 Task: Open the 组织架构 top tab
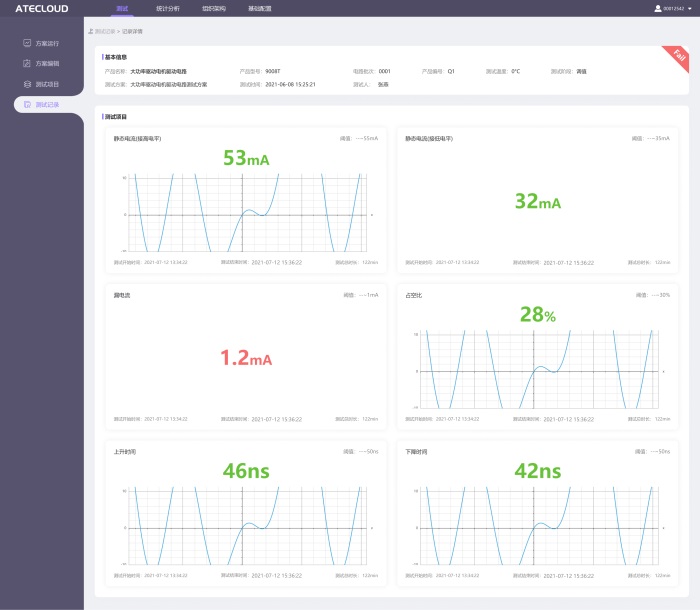pyautogui.click(x=214, y=8)
